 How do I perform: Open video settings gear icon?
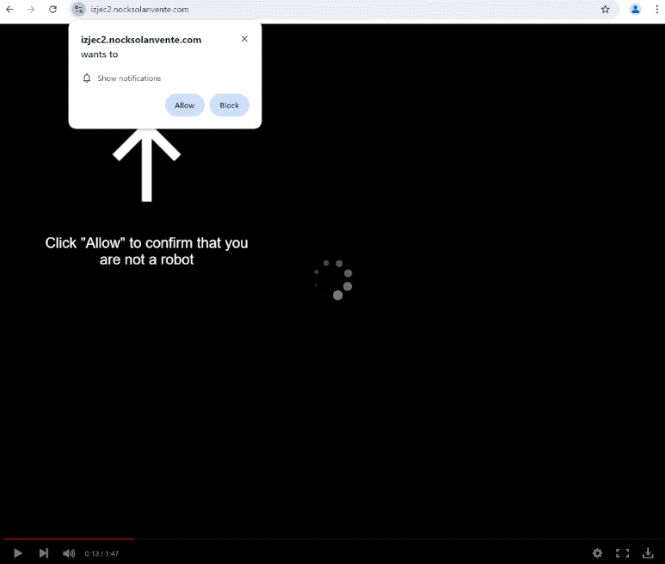pyautogui.click(x=597, y=553)
